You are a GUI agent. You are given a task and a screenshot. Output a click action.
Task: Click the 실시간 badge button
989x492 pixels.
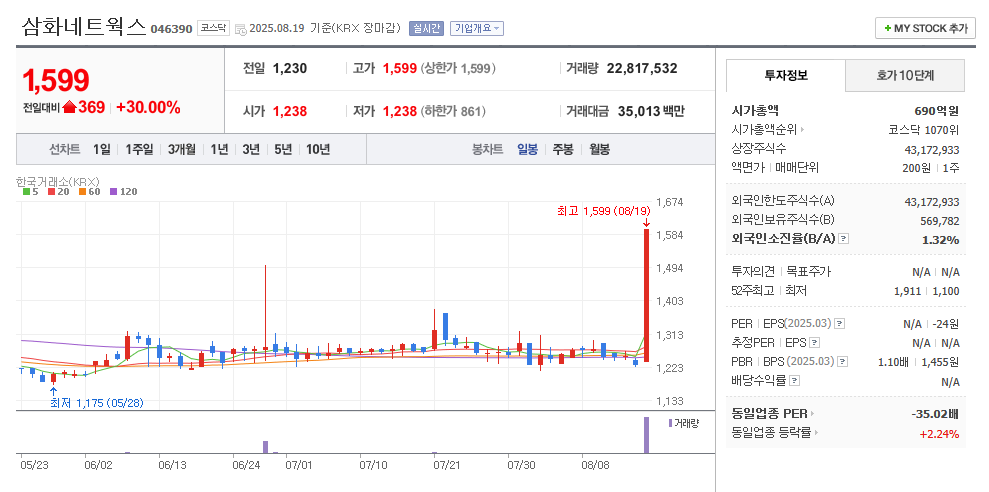(x=426, y=28)
